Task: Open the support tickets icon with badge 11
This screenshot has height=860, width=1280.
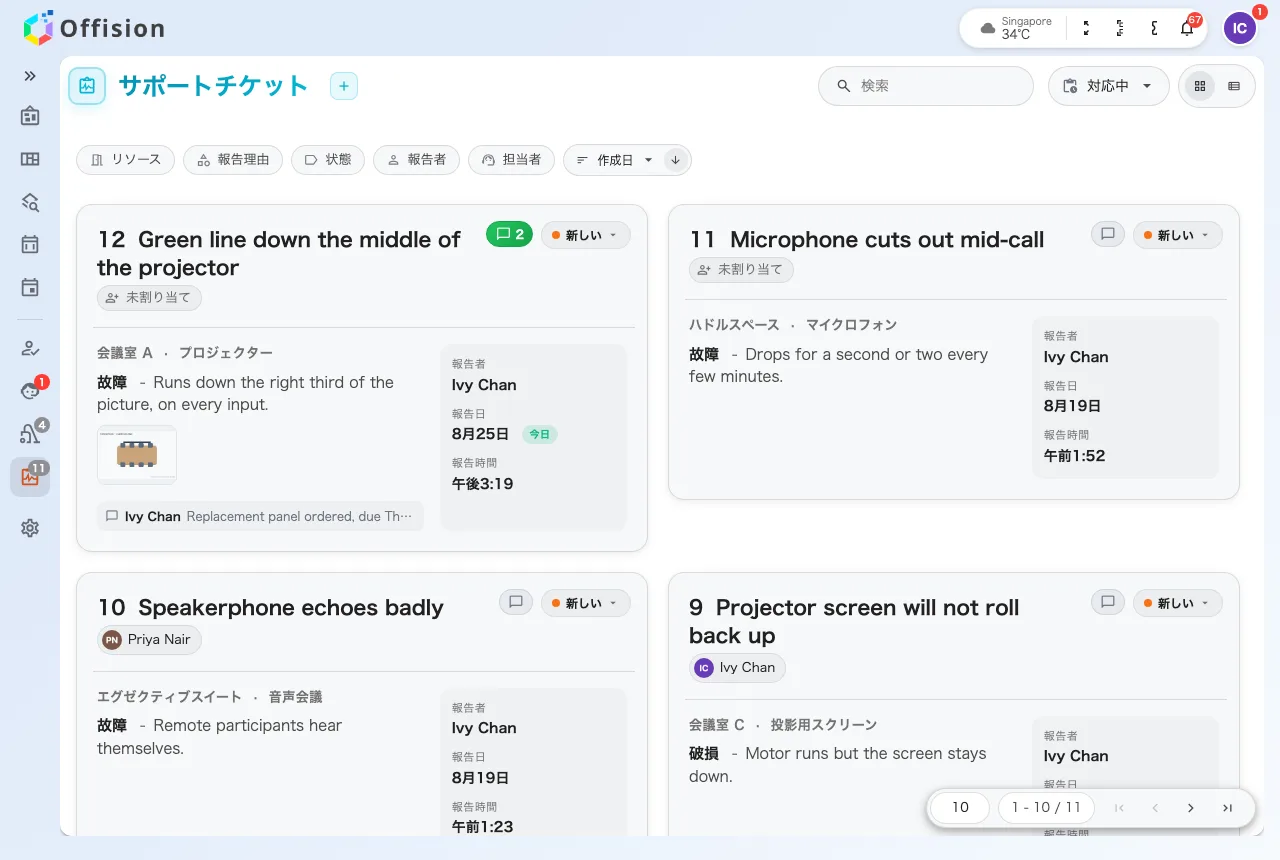Action: (30, 477)
